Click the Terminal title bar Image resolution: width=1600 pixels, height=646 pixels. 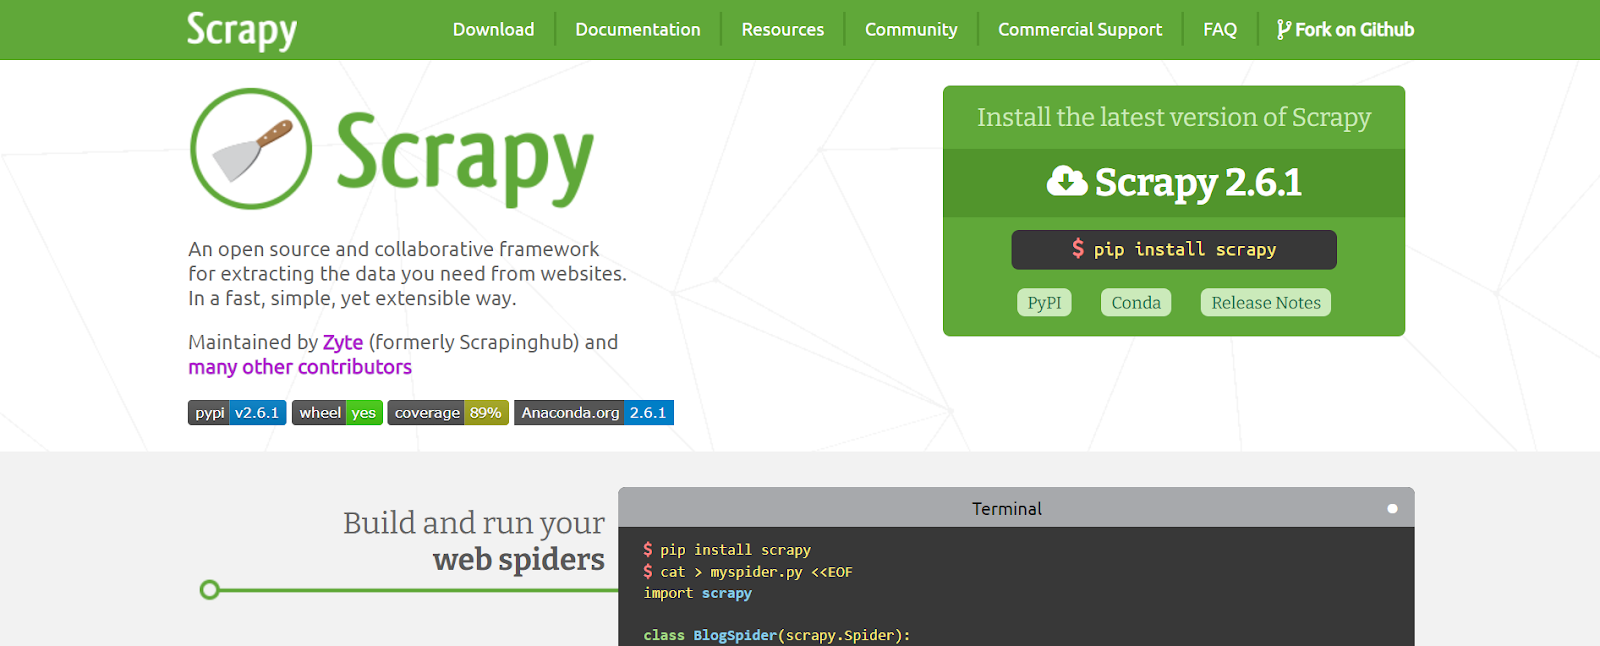tap(1016, 508)
